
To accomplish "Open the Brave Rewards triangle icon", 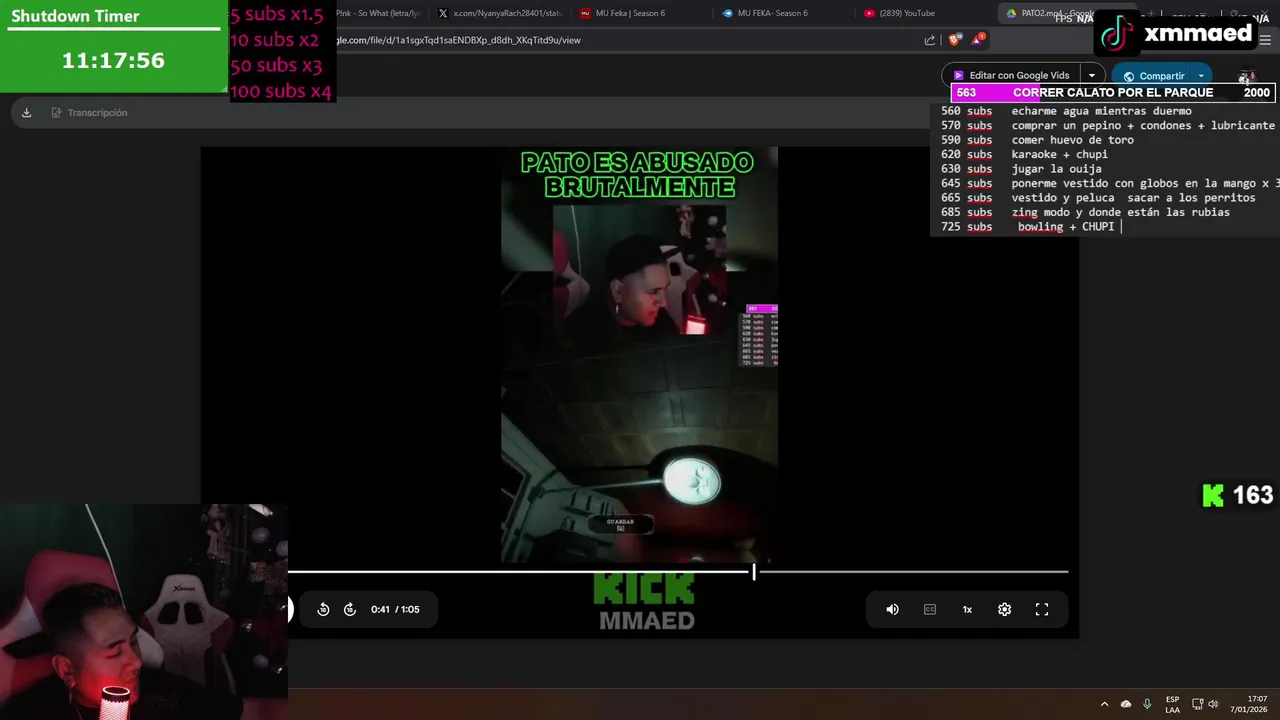I will point(979,40).
